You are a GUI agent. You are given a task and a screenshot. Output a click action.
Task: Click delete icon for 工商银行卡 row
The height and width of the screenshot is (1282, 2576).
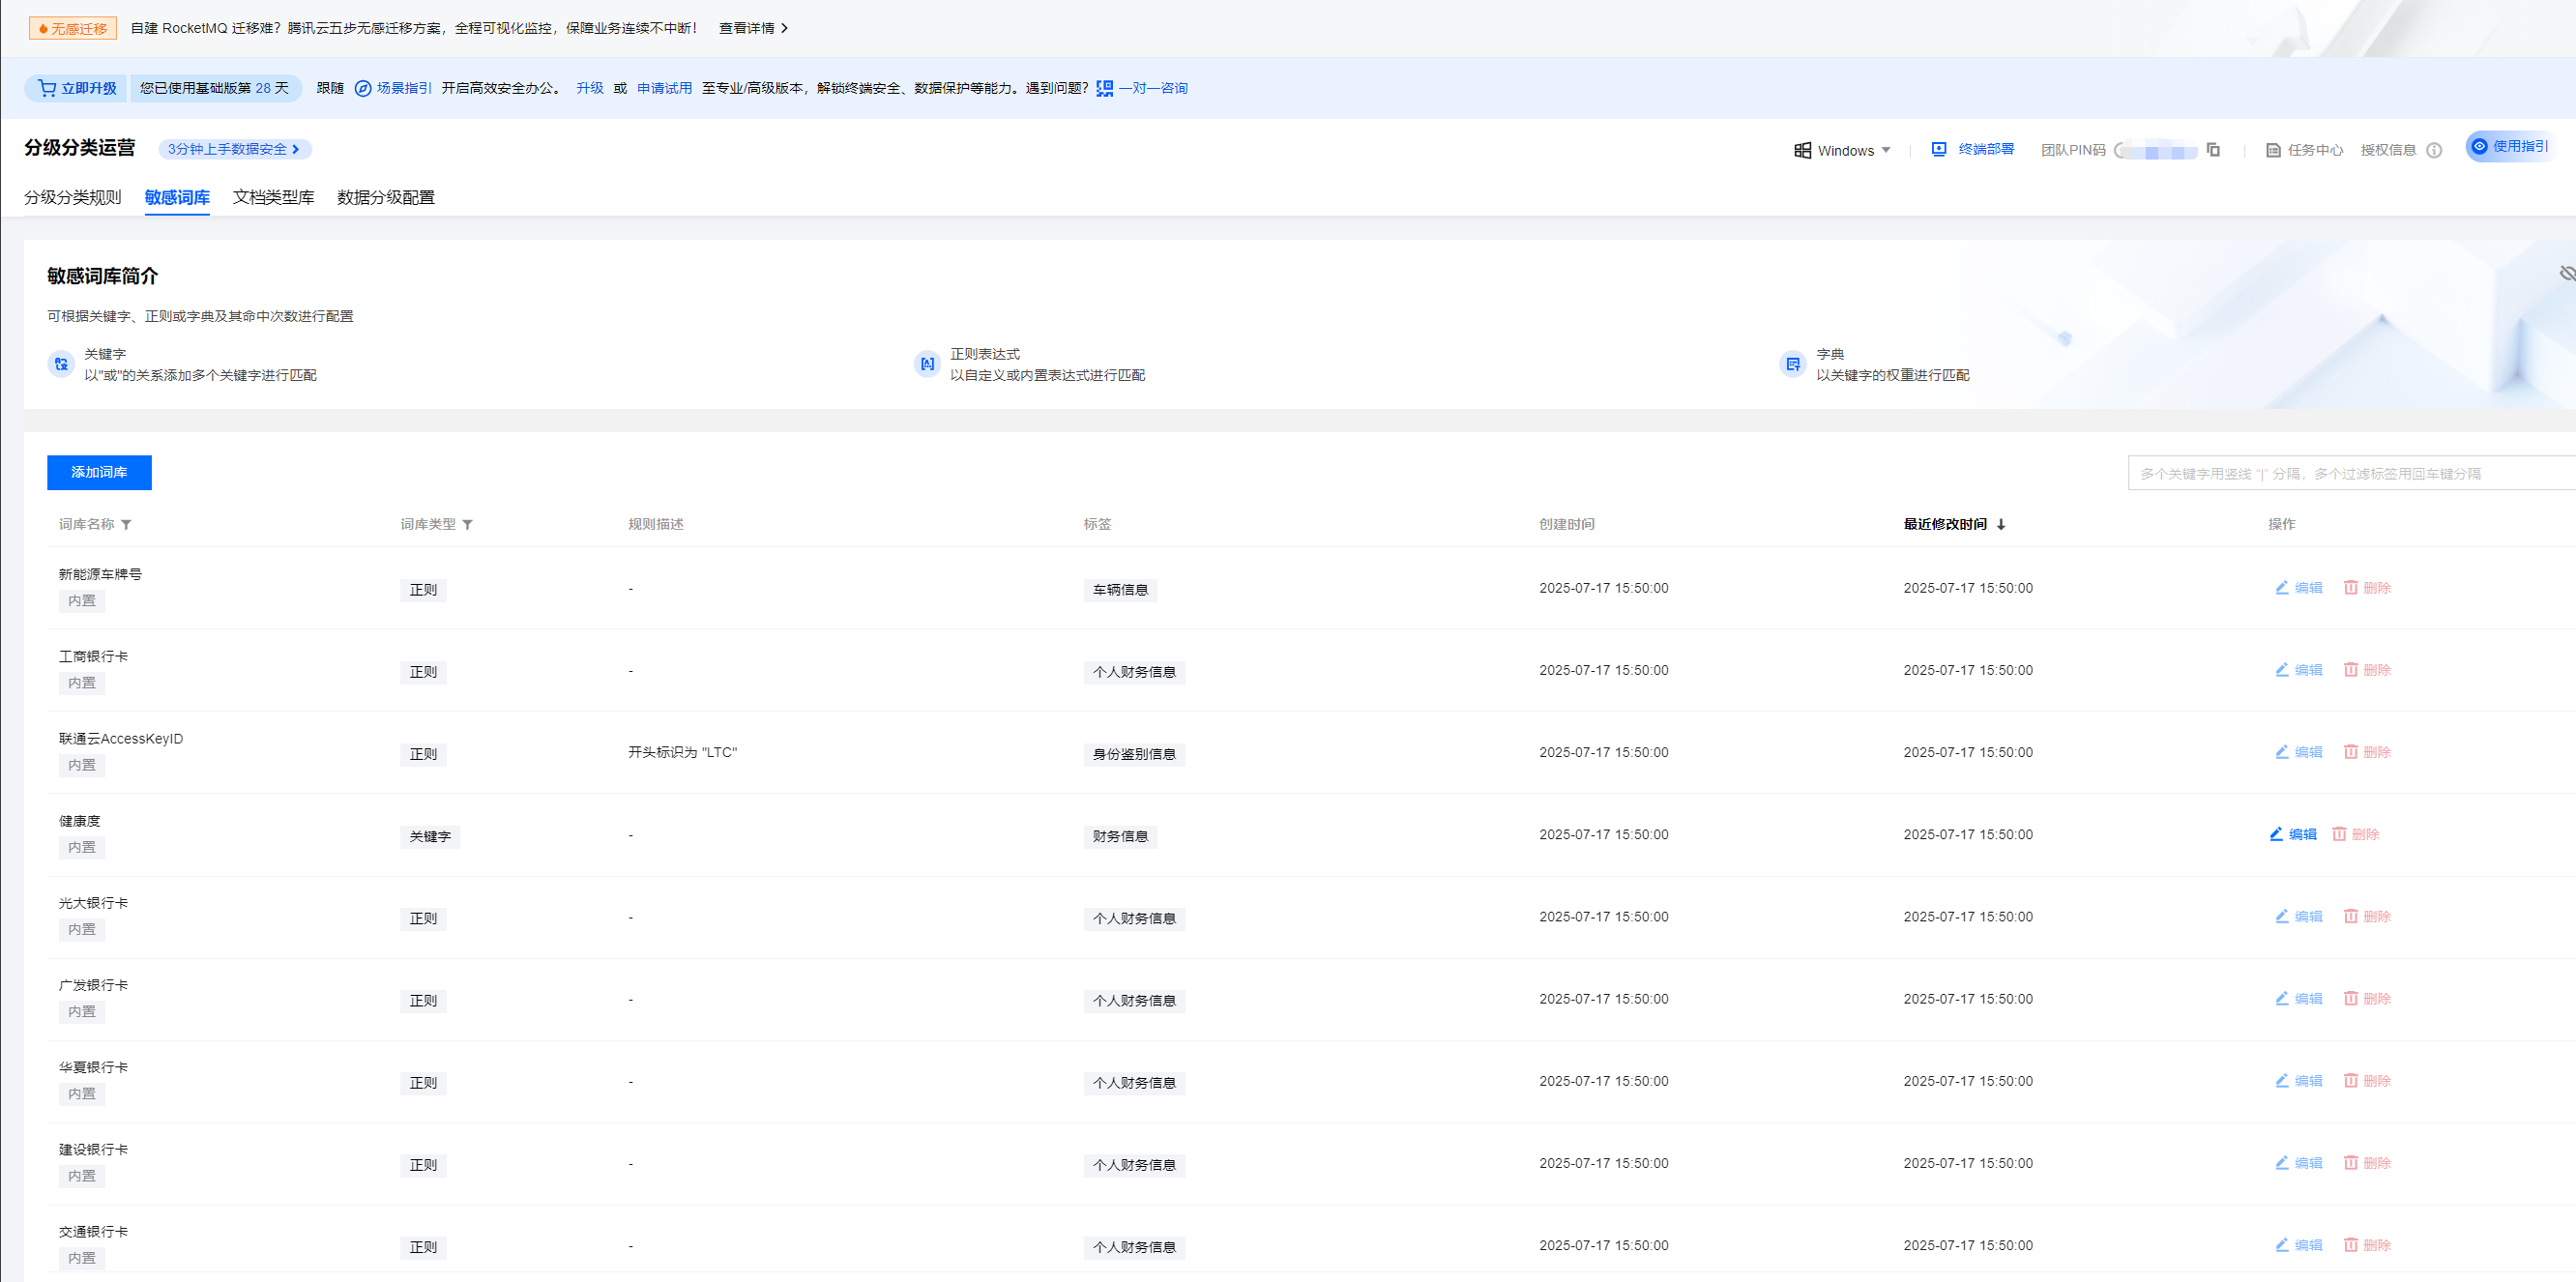click(x=2350, y=670)
